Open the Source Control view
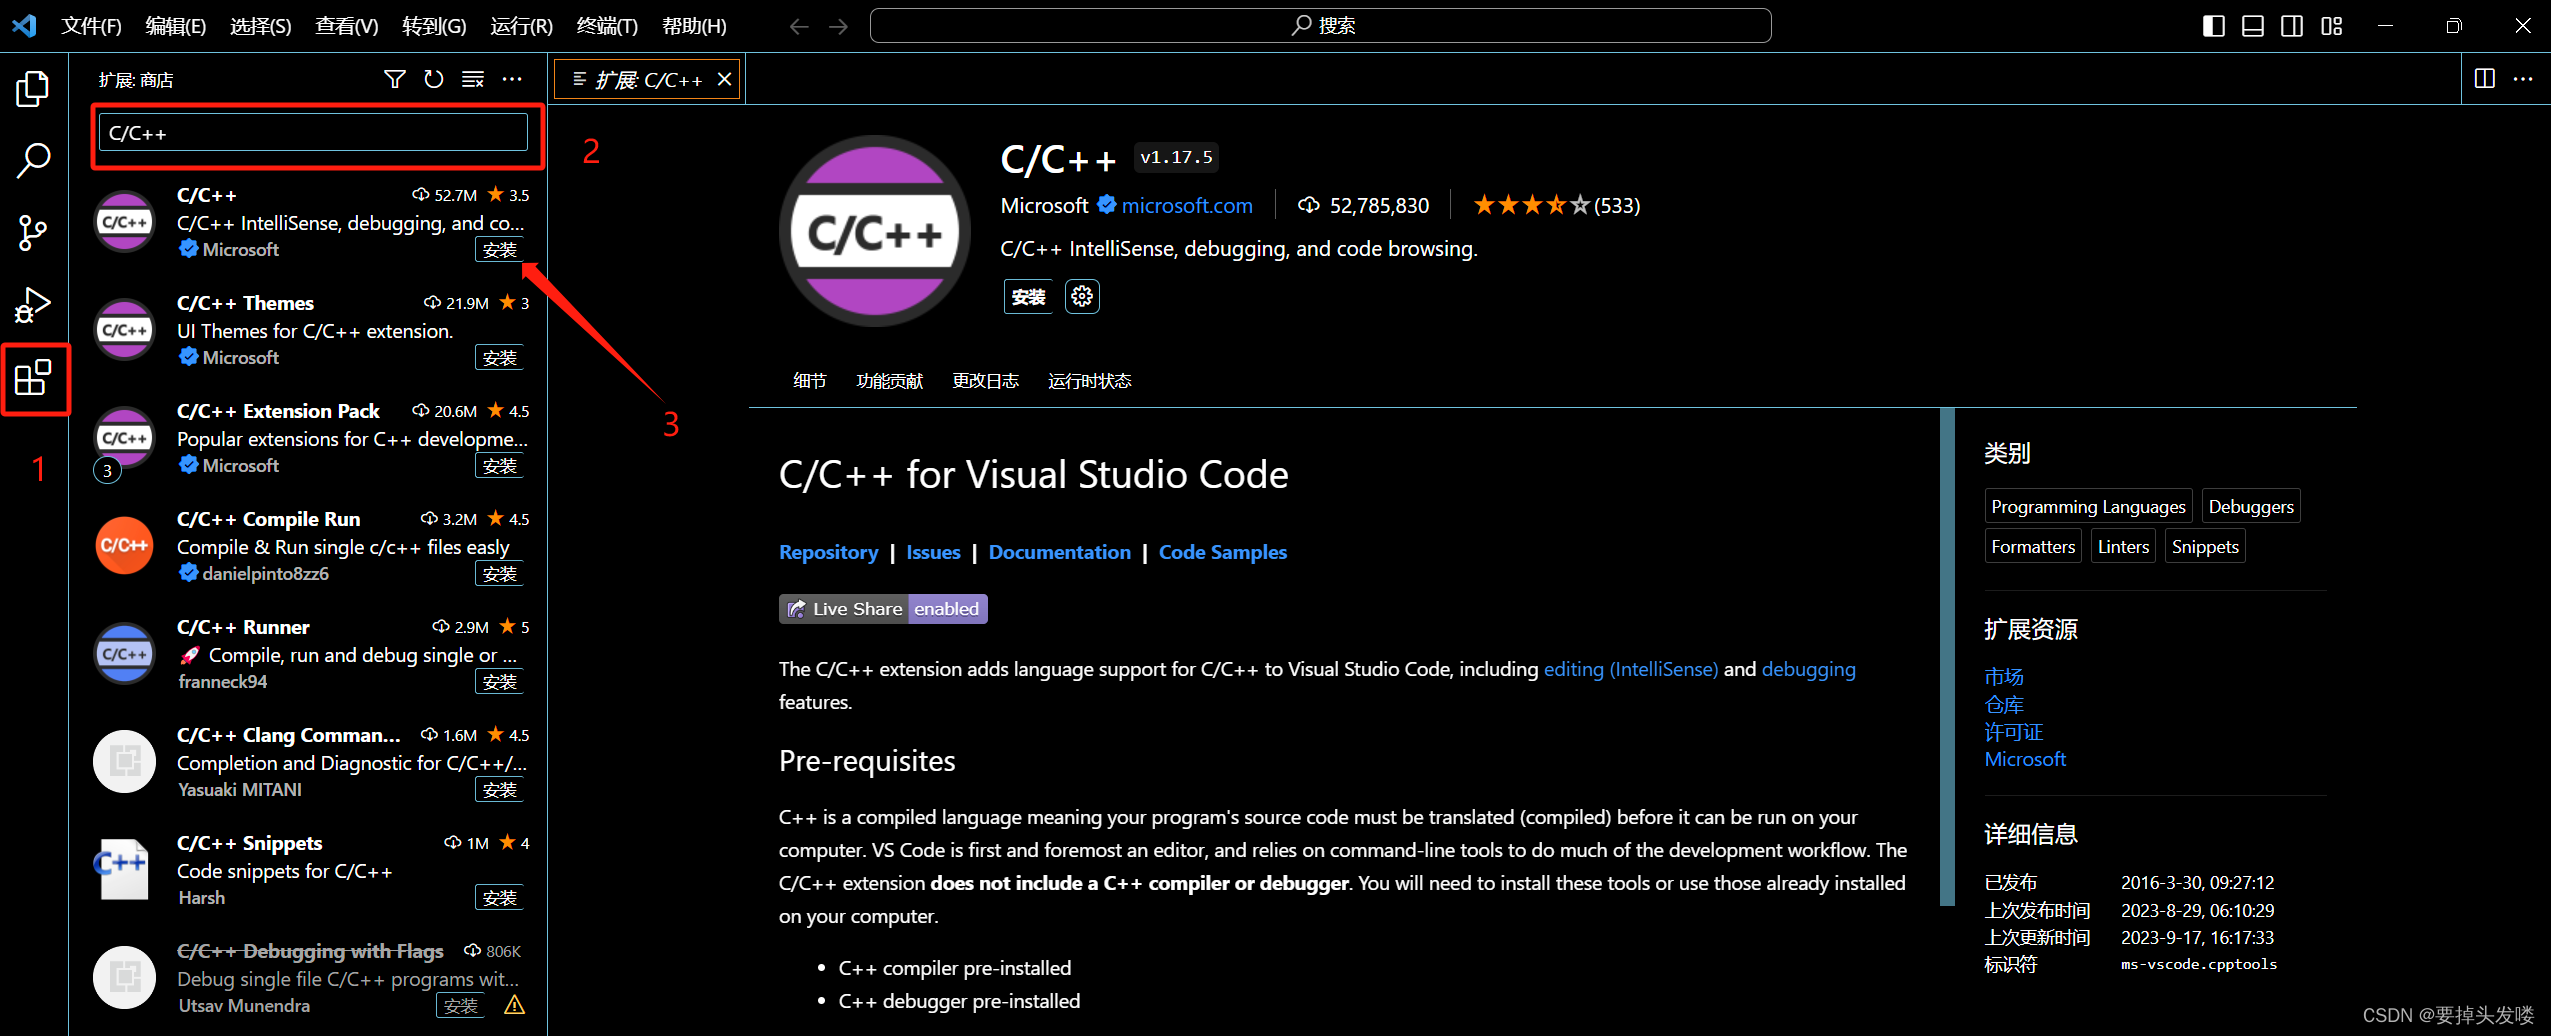2551x1036 pixels. click(33, 232)
